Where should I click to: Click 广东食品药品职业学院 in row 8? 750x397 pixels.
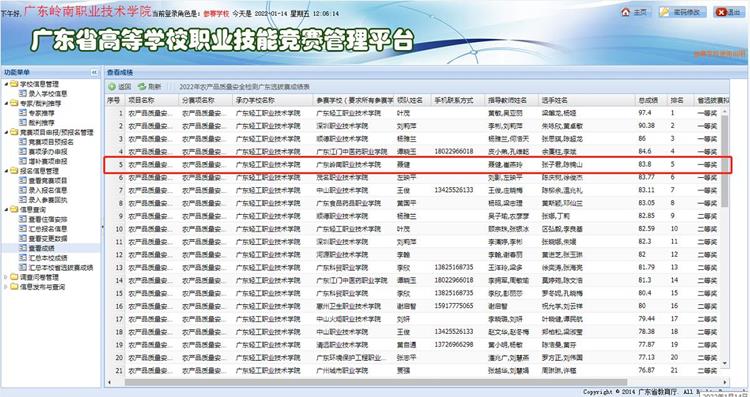[x=349, y=203]
